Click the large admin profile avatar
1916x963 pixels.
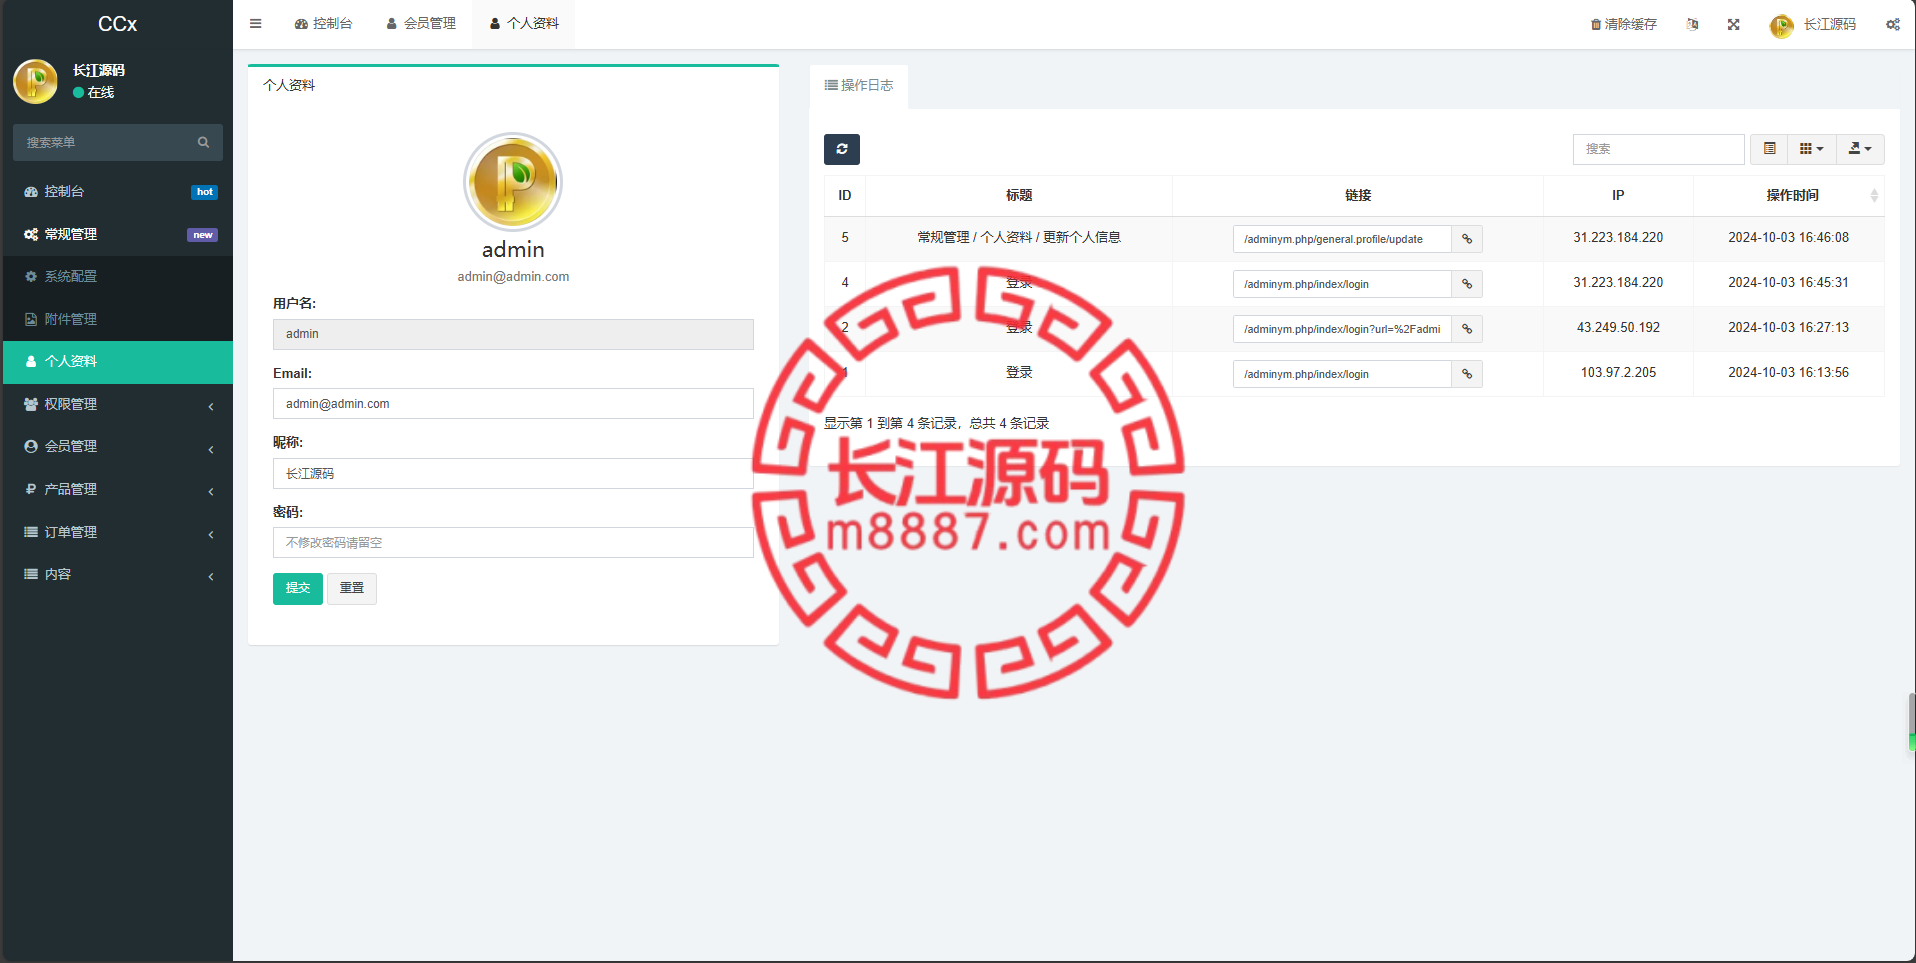click(513, 182)
